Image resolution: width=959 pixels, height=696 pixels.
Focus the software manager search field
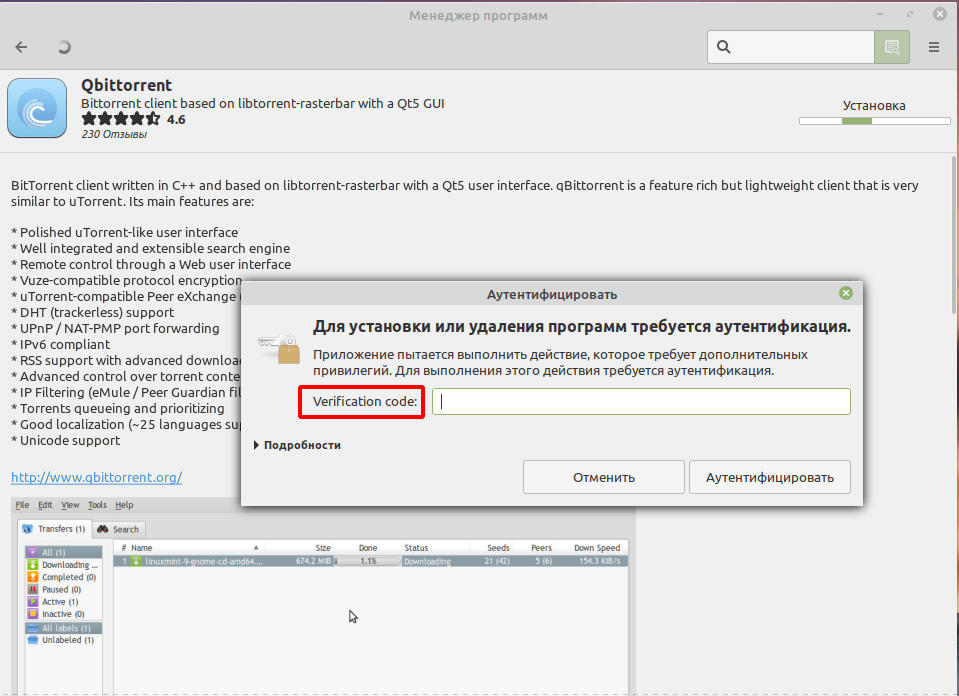791,47
